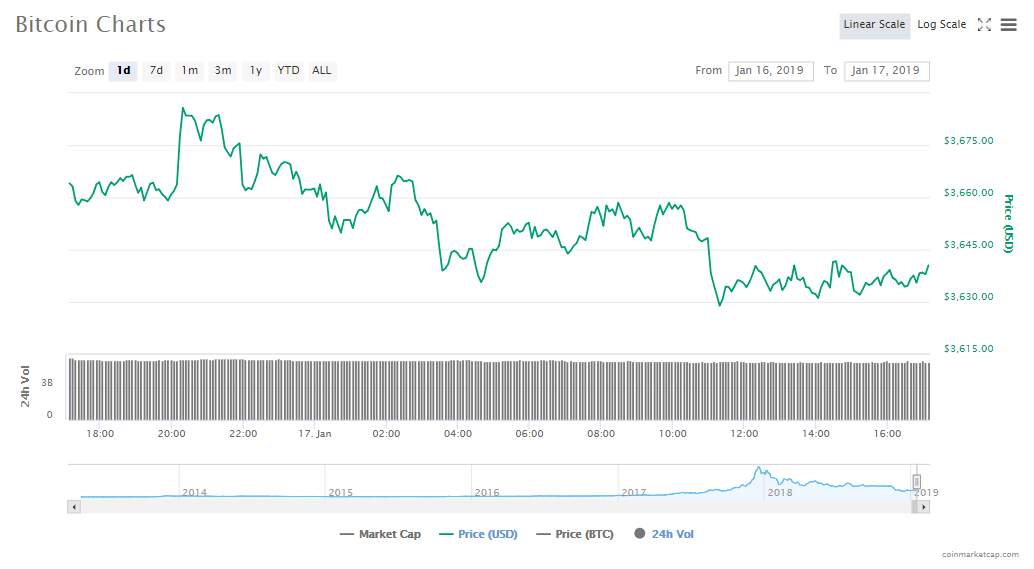Toggle the 24h Vol series legend
Screen dimensions: 1034x569
point(664,534)
